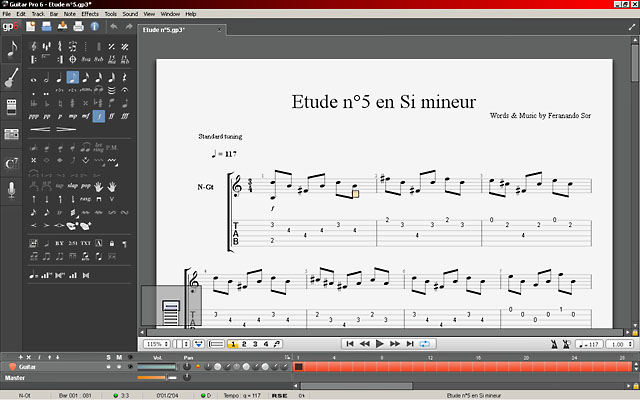Image resolution: width=640 pixels, height=400 pixels.
Task: Jump to the last bar
Action: pyautogui.click(x=410, y=344)
